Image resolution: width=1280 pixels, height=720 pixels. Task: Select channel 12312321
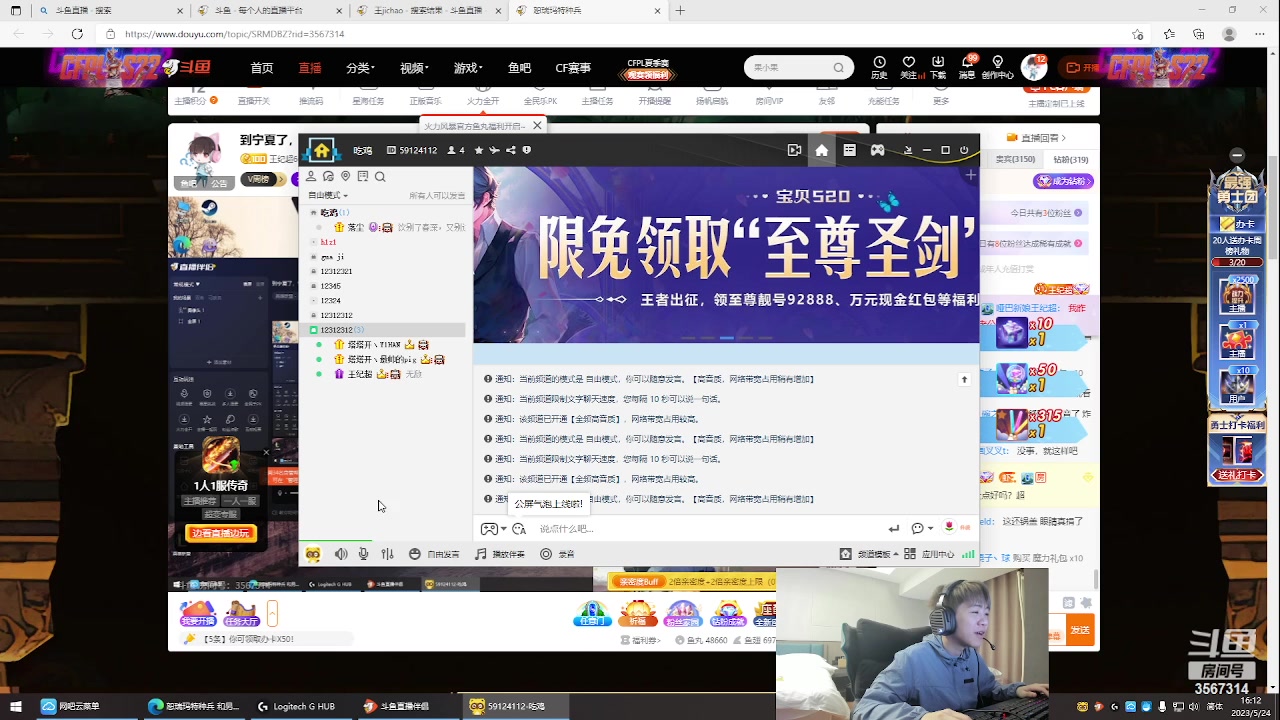pos(335,271)
